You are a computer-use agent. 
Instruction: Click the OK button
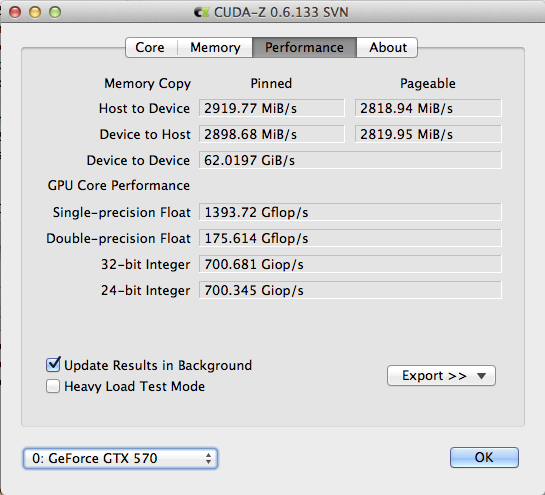(484, 457)
